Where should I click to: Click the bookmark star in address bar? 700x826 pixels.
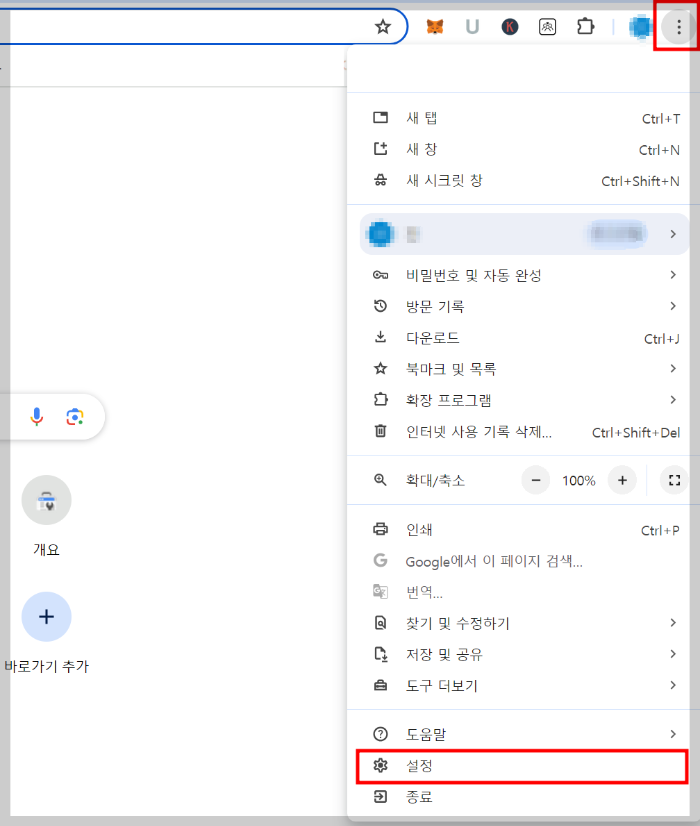pyautogui.click(x=383, y=26)
